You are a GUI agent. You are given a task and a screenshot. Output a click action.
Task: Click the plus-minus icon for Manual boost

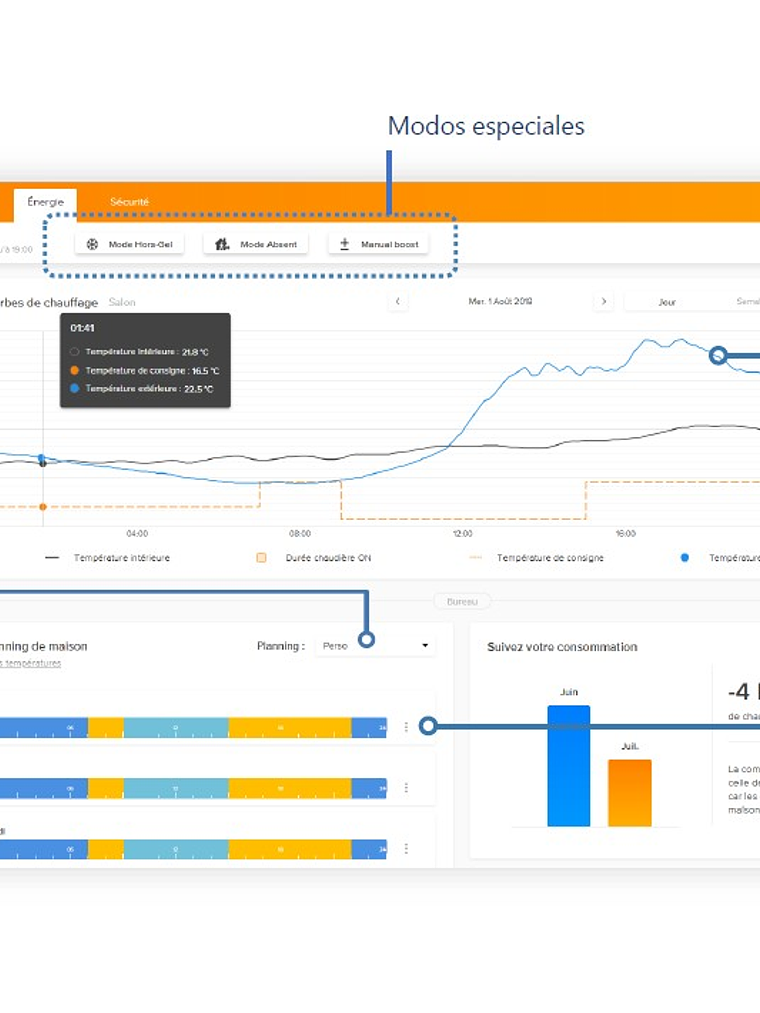click(345, 244)
